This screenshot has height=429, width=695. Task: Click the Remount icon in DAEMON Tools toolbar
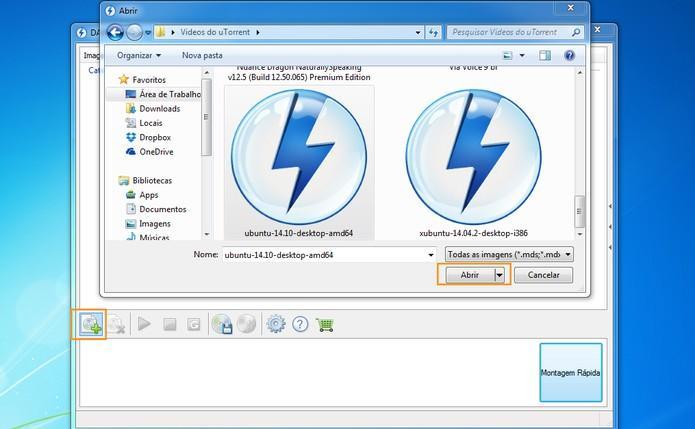194,325
